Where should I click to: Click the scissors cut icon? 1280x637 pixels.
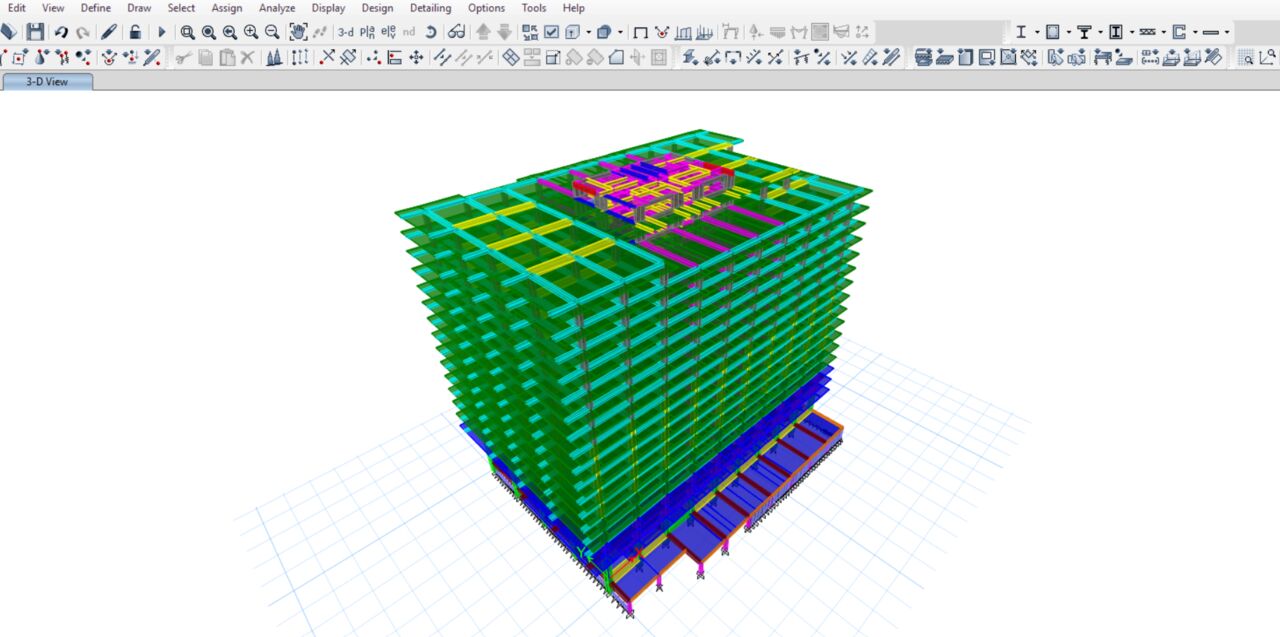(183, 58)
